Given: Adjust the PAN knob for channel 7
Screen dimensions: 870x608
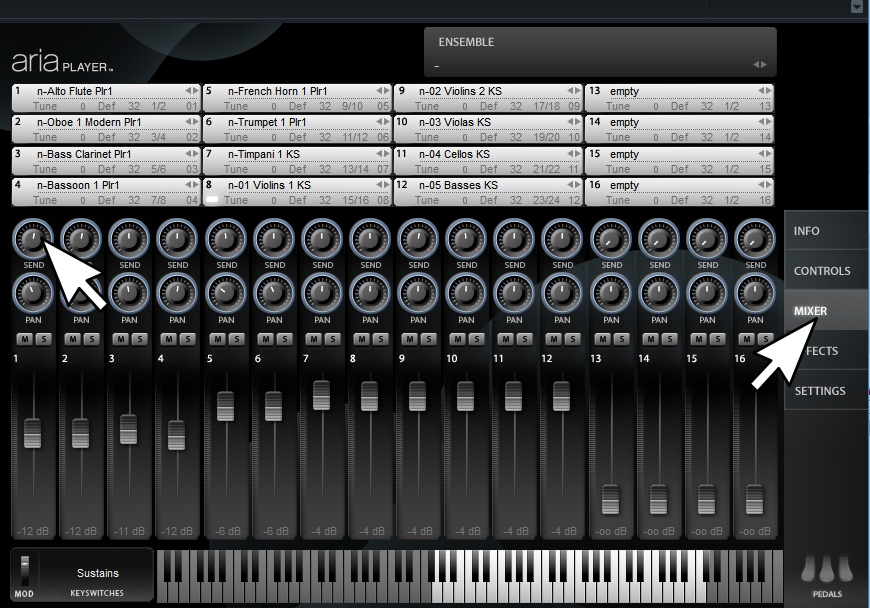Looking at the screenshot, I should click(x=322, y=293).
